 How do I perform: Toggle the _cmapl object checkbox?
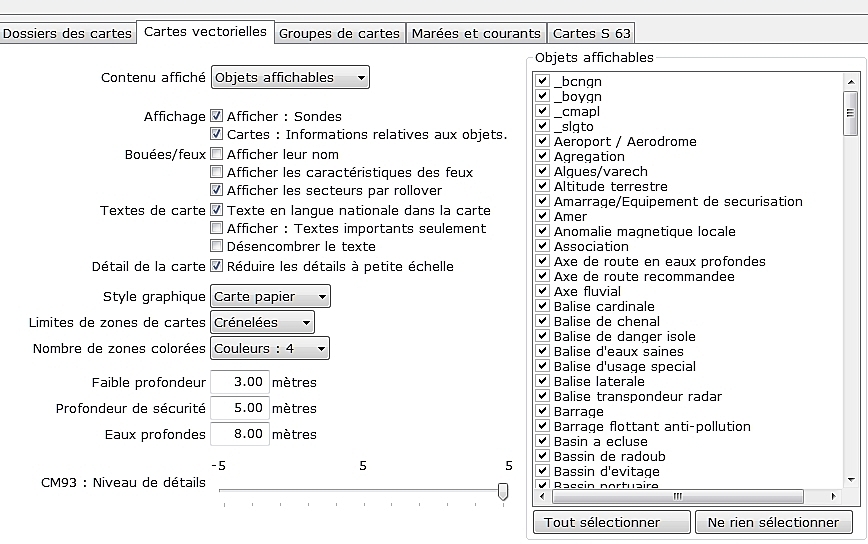(542, 111)
